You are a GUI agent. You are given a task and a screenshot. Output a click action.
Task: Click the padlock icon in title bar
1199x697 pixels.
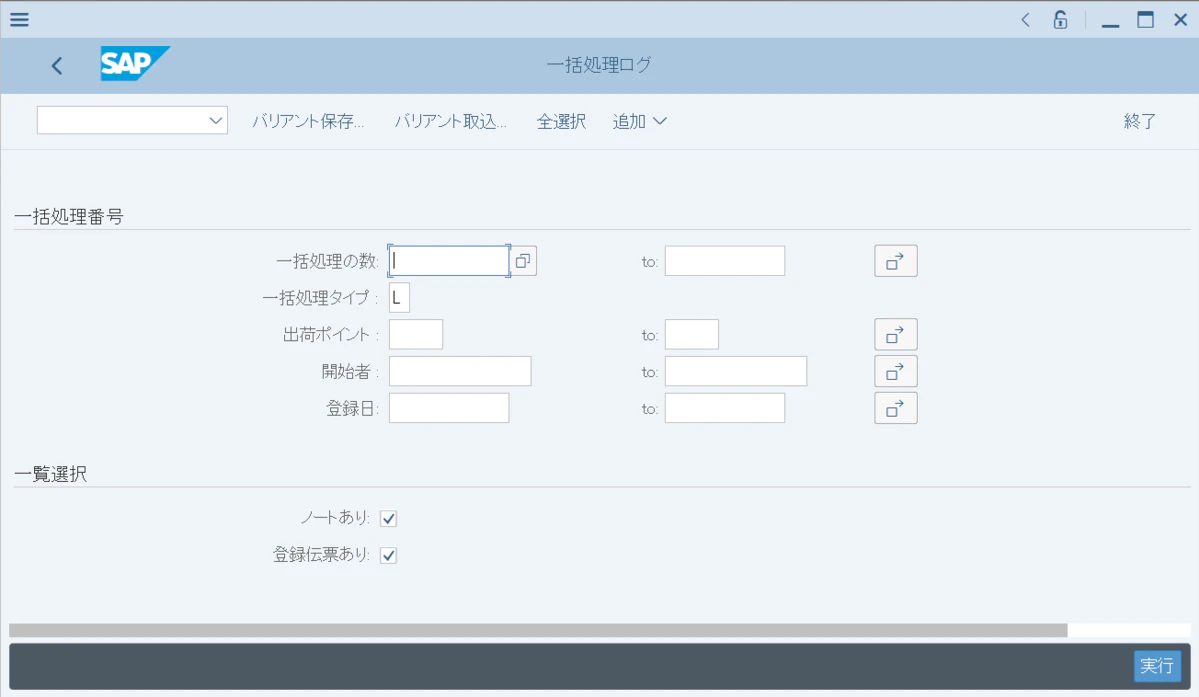1060,20
